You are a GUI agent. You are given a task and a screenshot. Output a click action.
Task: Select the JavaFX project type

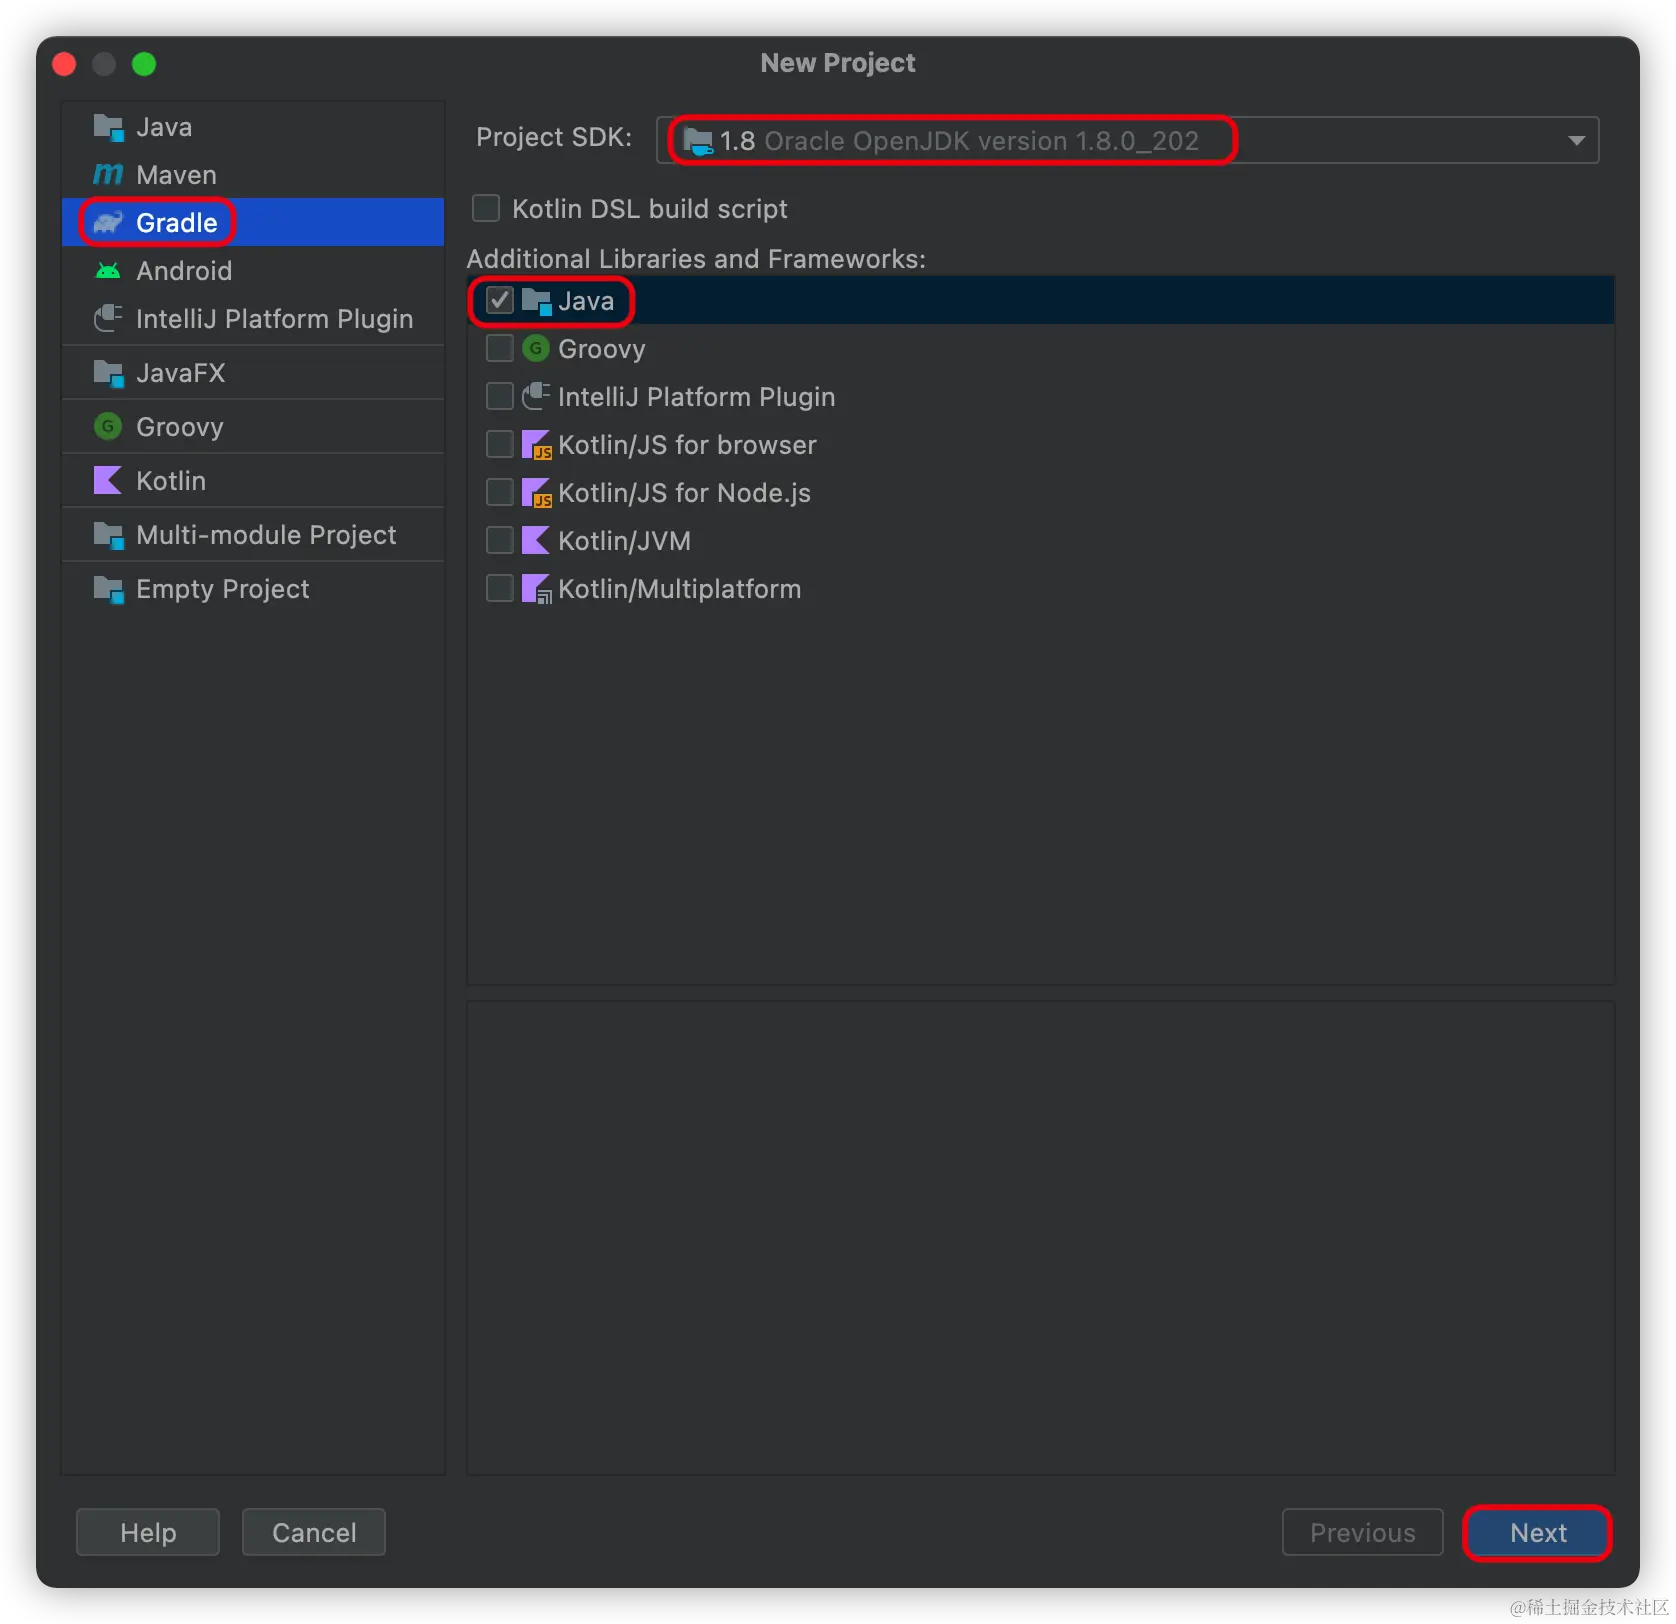point(253,373)
